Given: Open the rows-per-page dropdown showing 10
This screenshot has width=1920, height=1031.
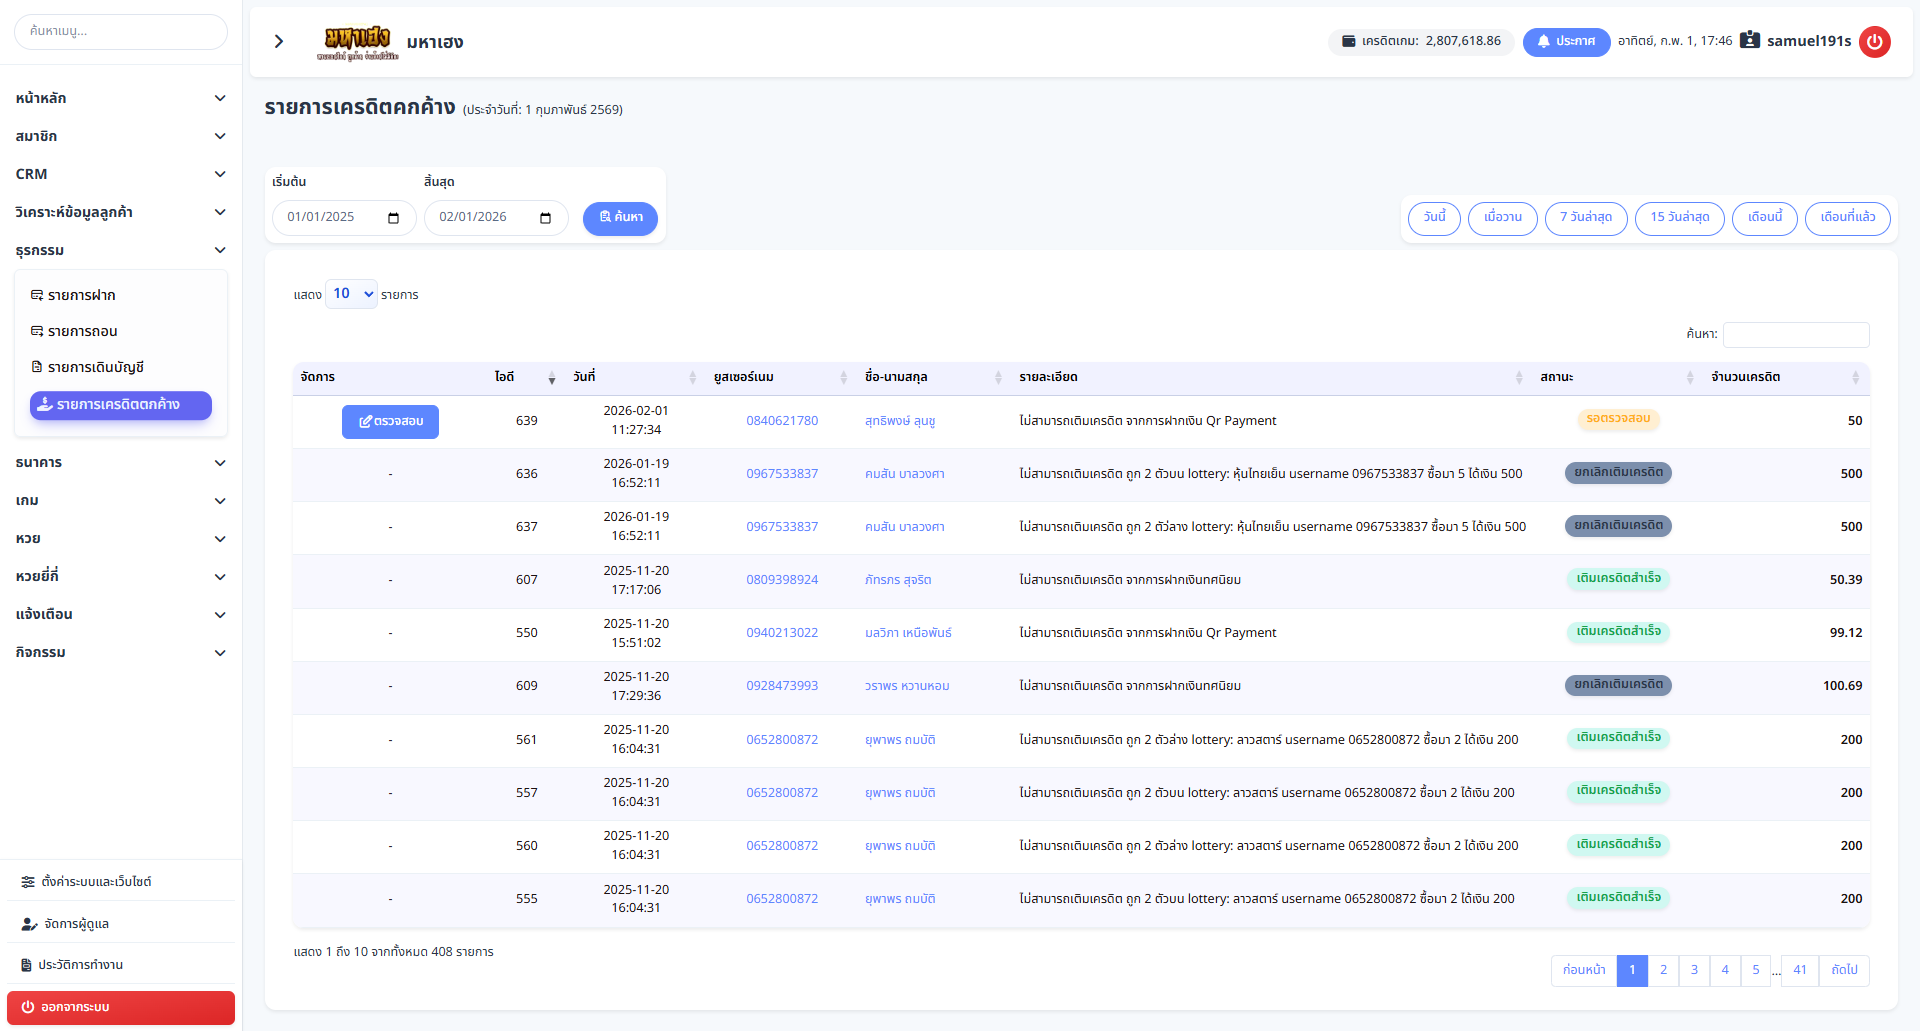Looking at the screenshot, I should [x=351, y=294].
